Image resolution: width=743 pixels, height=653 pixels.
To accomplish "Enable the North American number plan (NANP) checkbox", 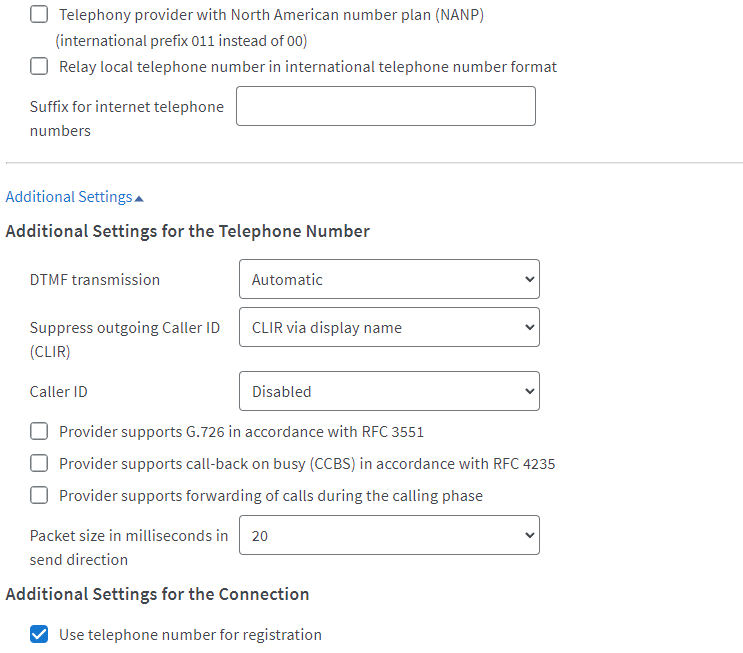I will (x=39, y=15).
